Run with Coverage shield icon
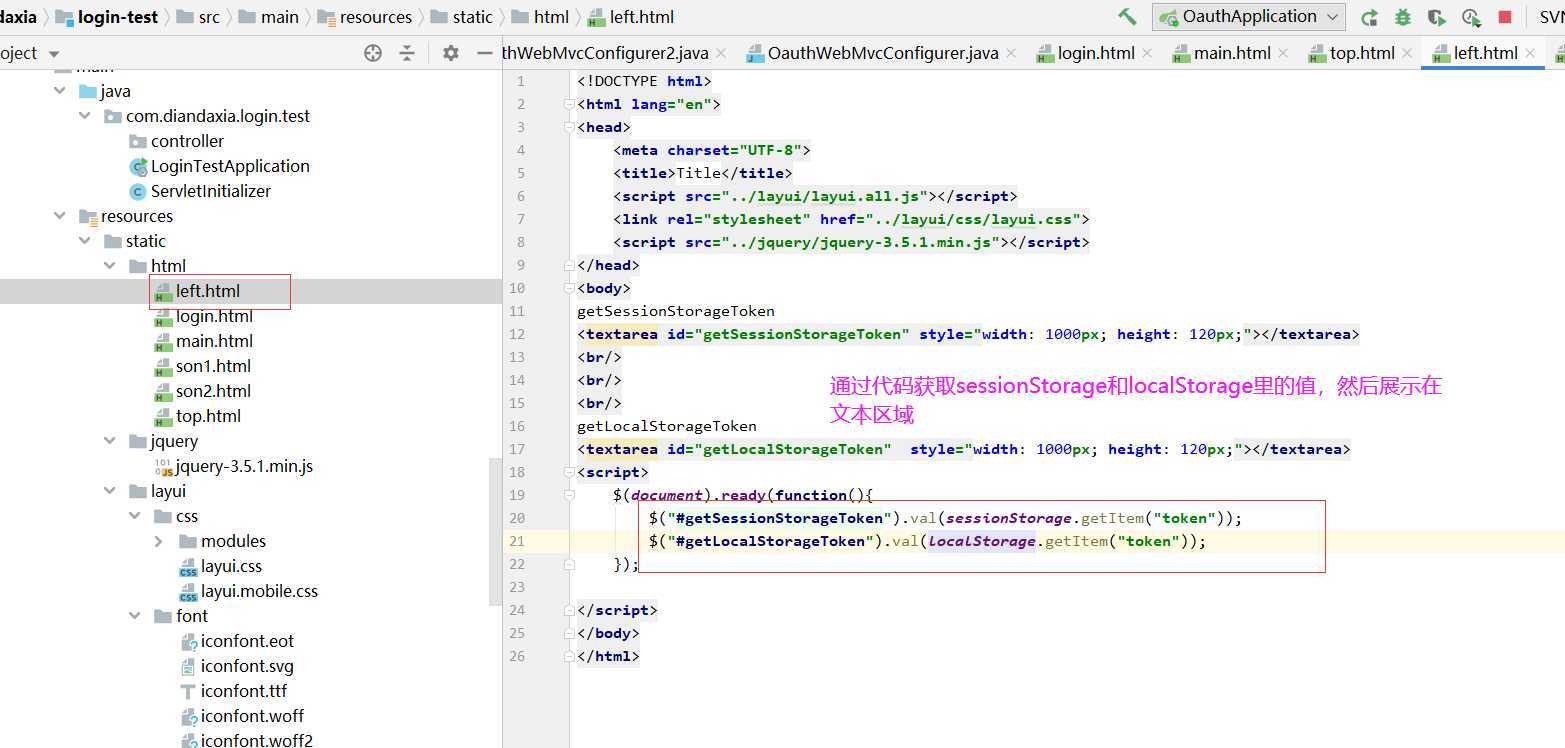The image size is (1565, 748). coord(1437,17)
